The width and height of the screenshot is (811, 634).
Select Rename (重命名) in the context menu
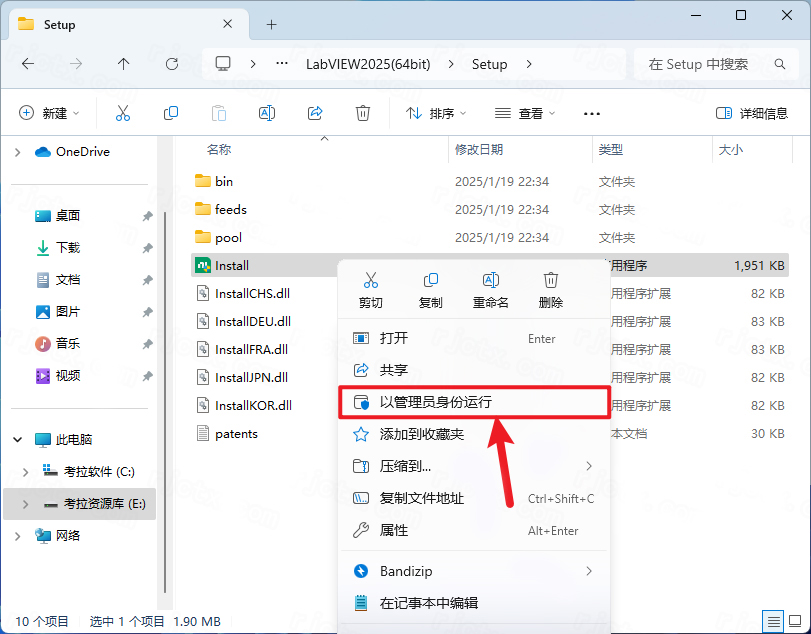pos(490,290)
